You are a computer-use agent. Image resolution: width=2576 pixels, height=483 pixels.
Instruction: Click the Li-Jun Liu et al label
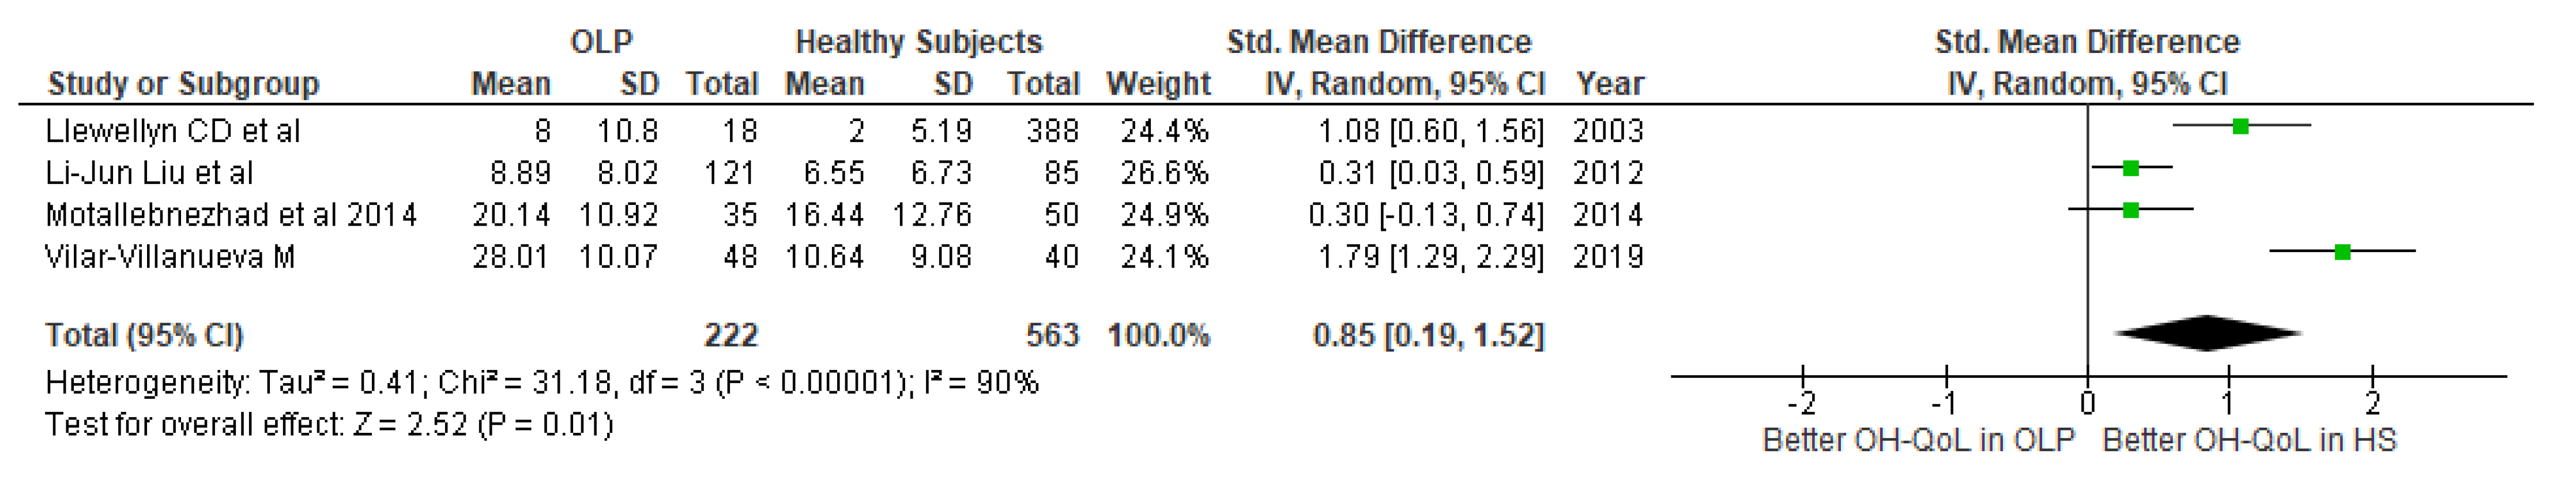[x=149, y=173]
